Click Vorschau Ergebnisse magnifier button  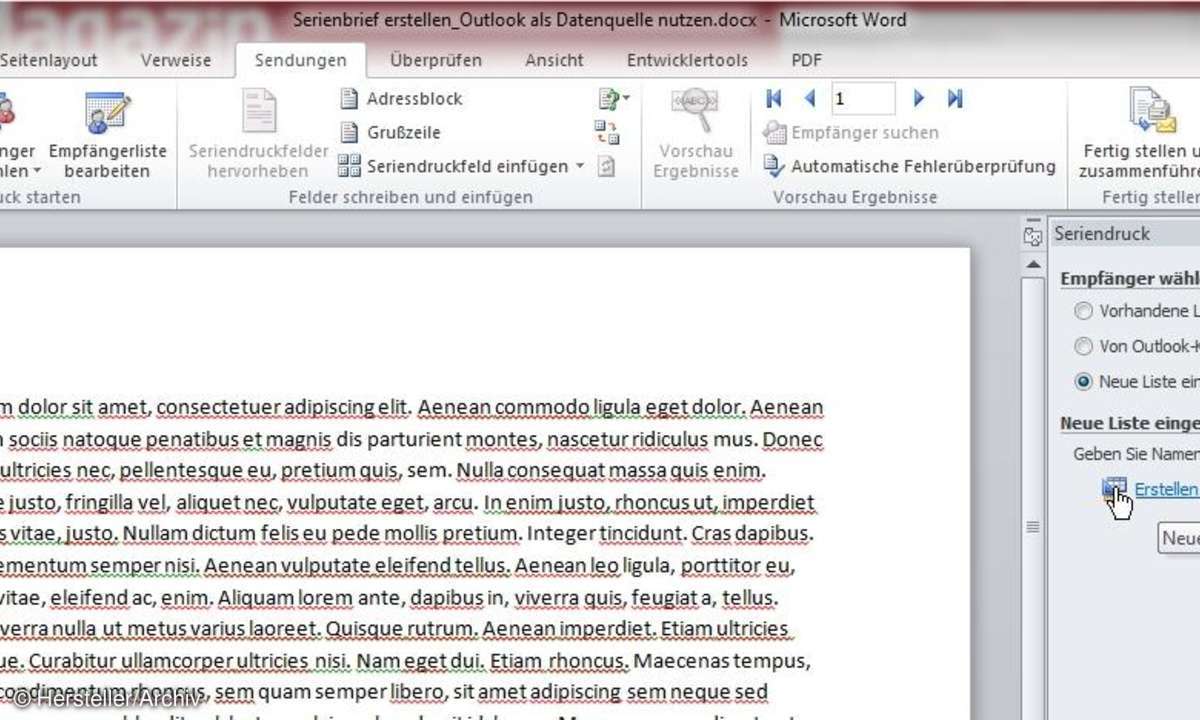tap(696, 135)
